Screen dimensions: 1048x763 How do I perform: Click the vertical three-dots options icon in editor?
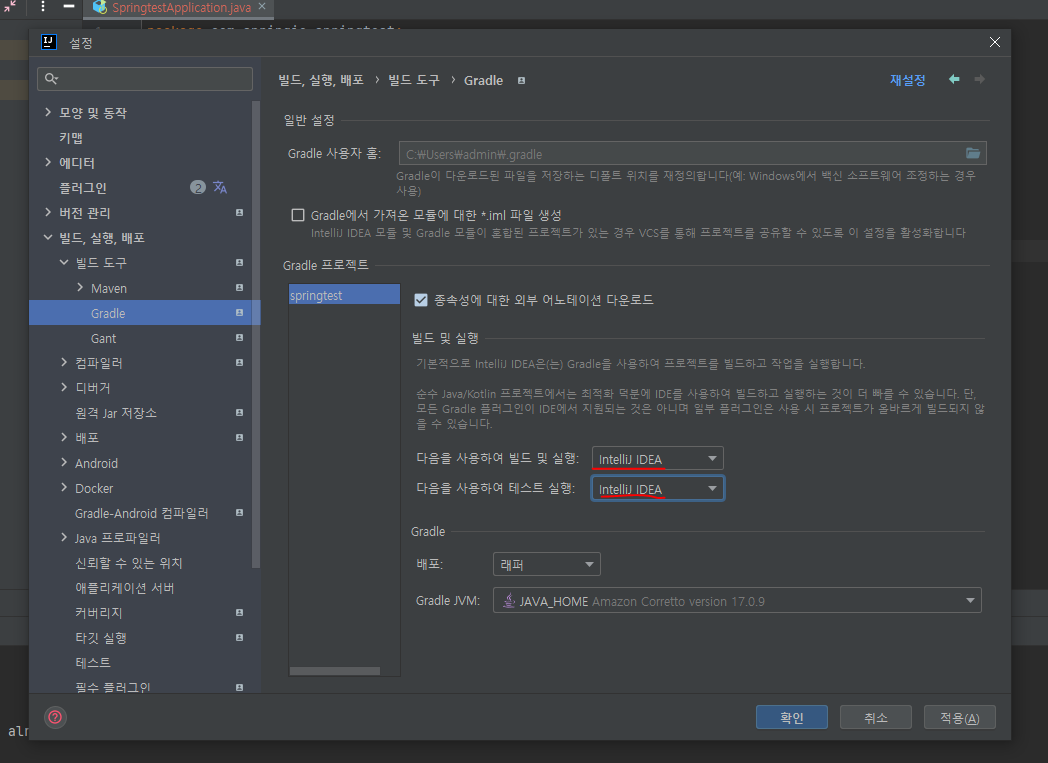click(43, 7)
